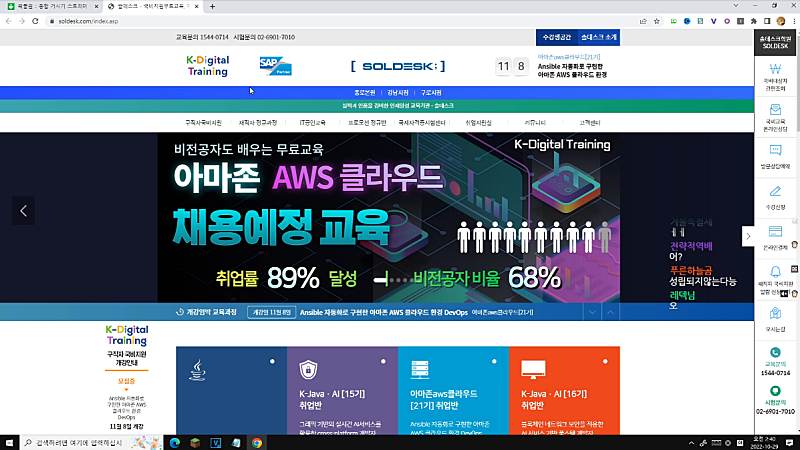Open the 커뮤니티 menu
The height and width of the screenshot is (450, 800).
(x=535, y=123)
